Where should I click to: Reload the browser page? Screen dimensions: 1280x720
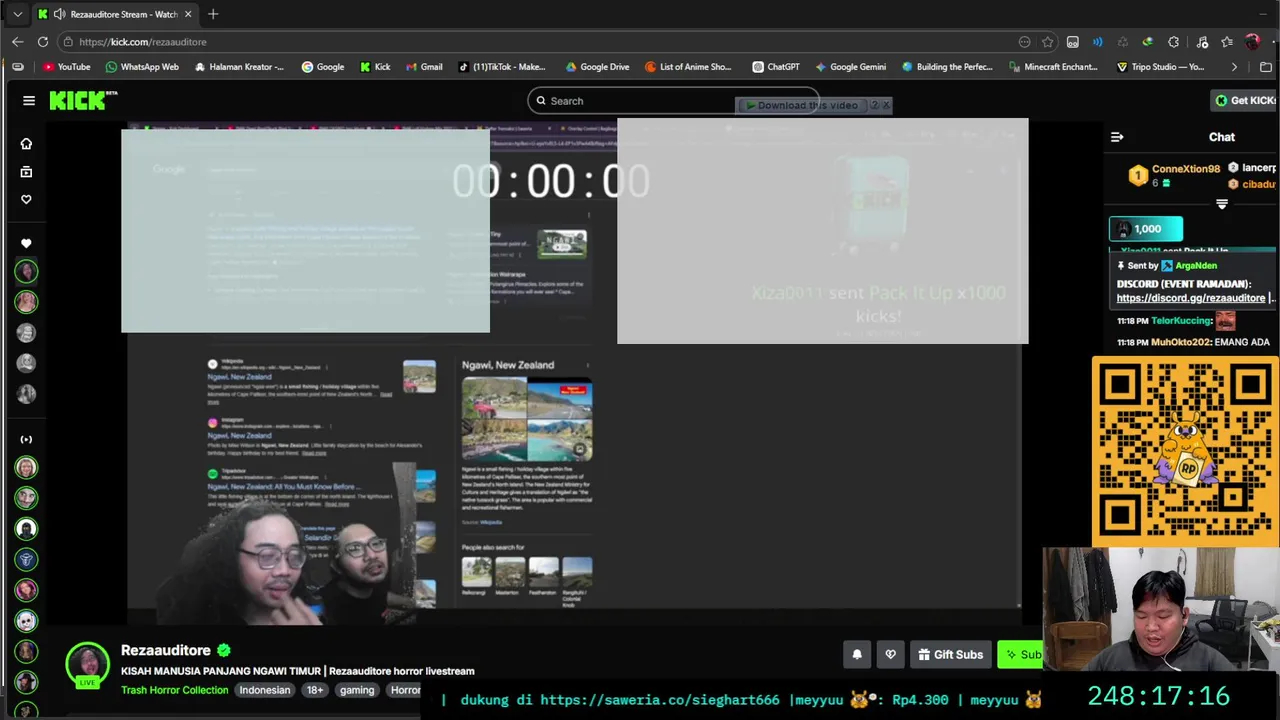tap(43, 42)
